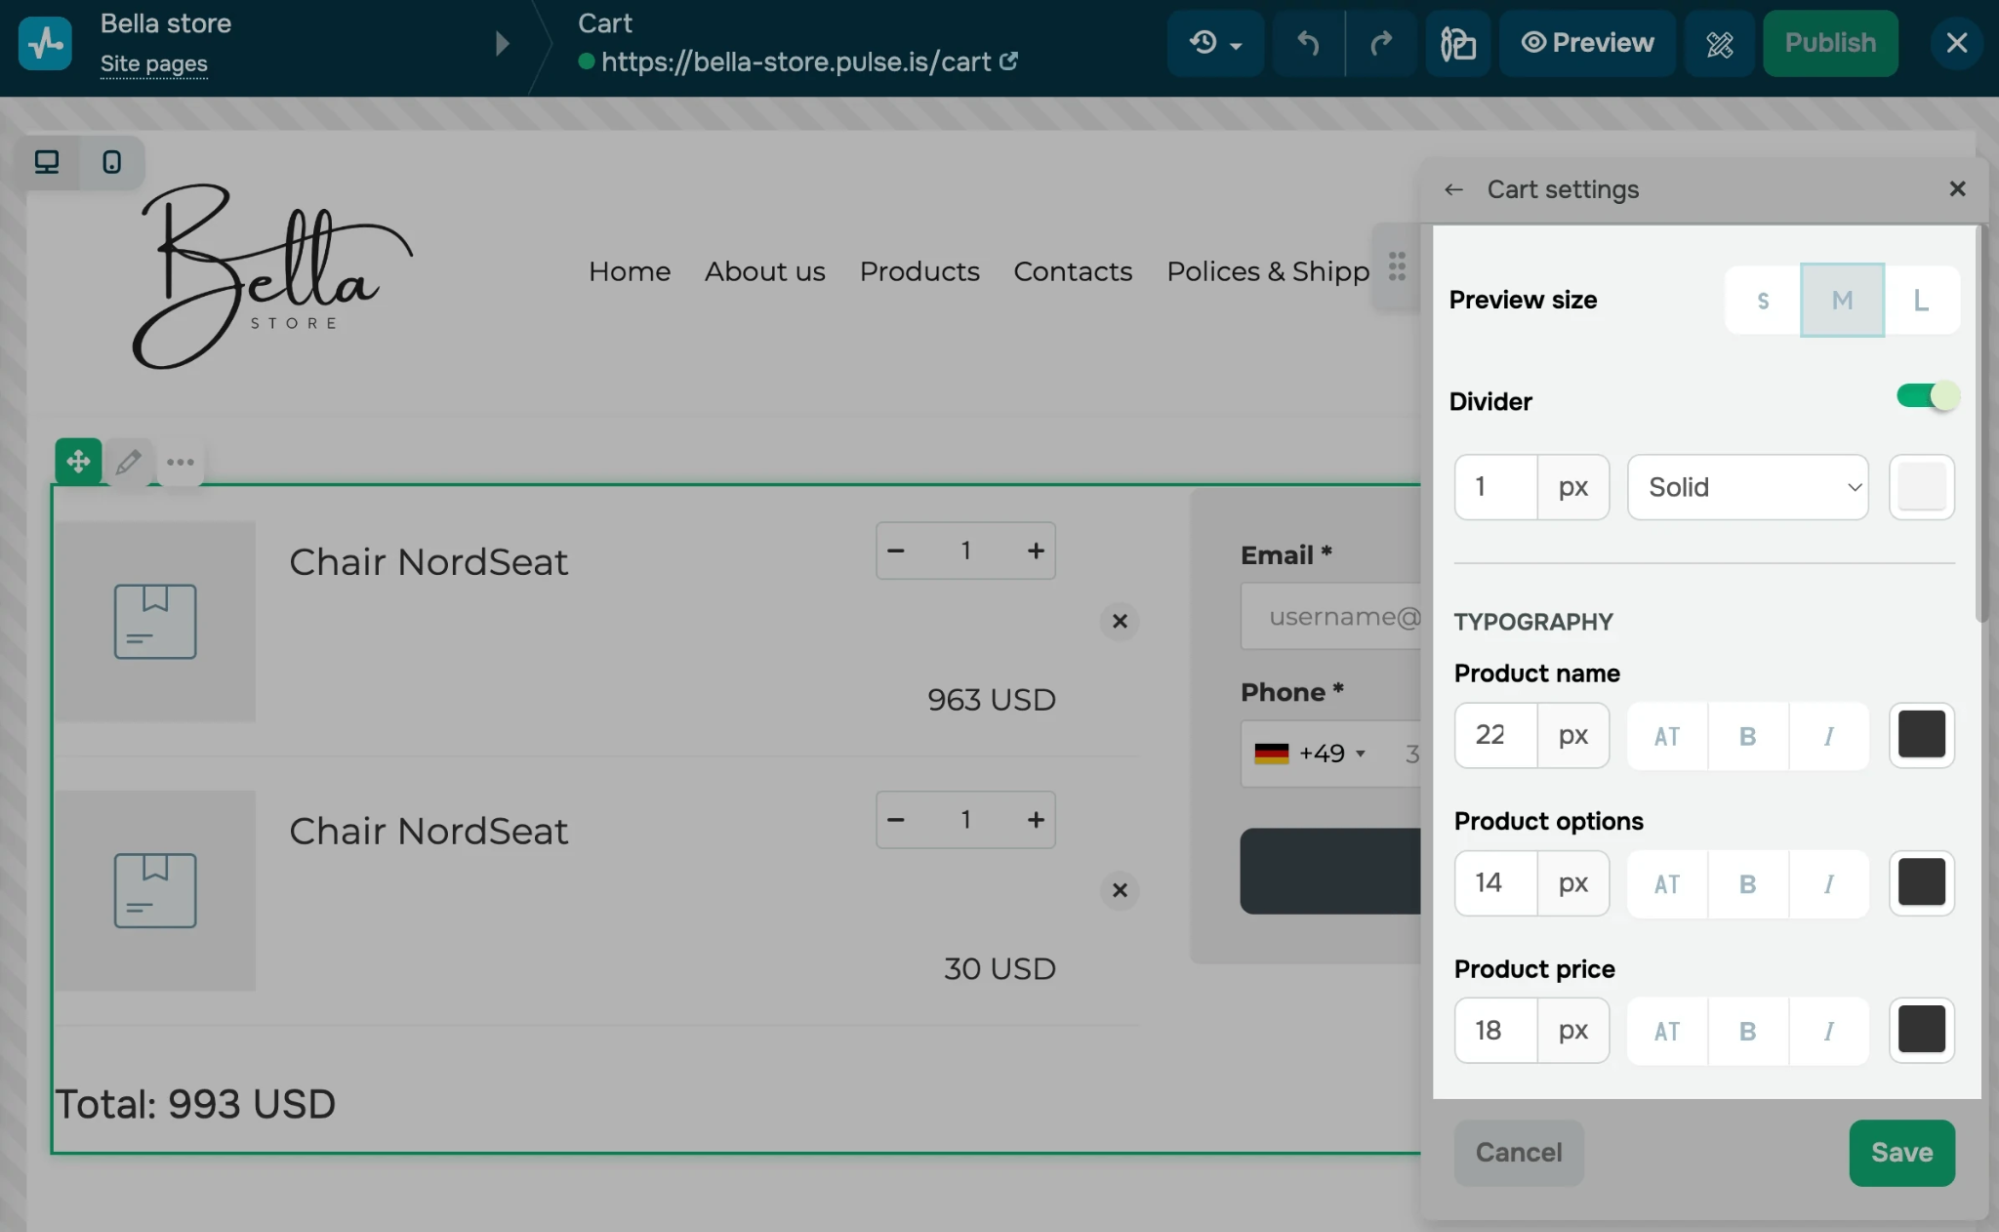Screen dimensions: 1999x1232
Task: Select the Products navigation item
Action: pyautogui.click(x=918, y=271)
